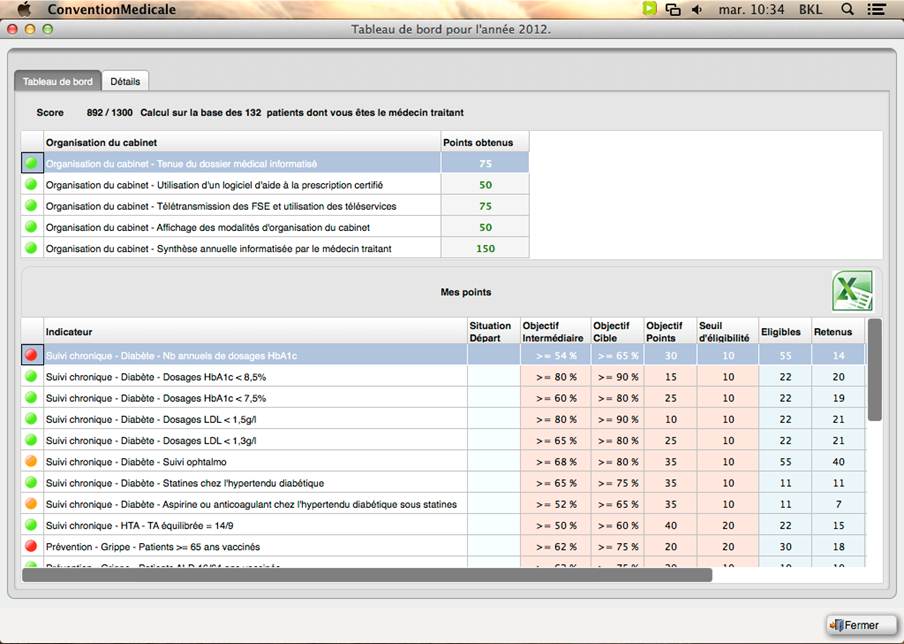Click the 150 points value for Synthèse annuelle
904x644 pixels.
485,248
